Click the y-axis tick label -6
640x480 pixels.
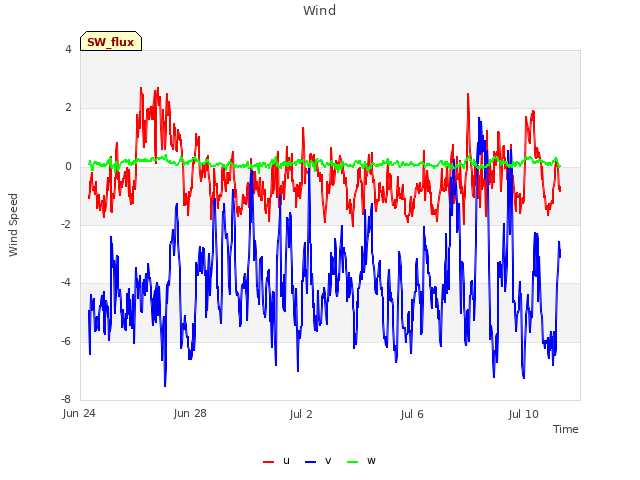[x=67, y=341]
